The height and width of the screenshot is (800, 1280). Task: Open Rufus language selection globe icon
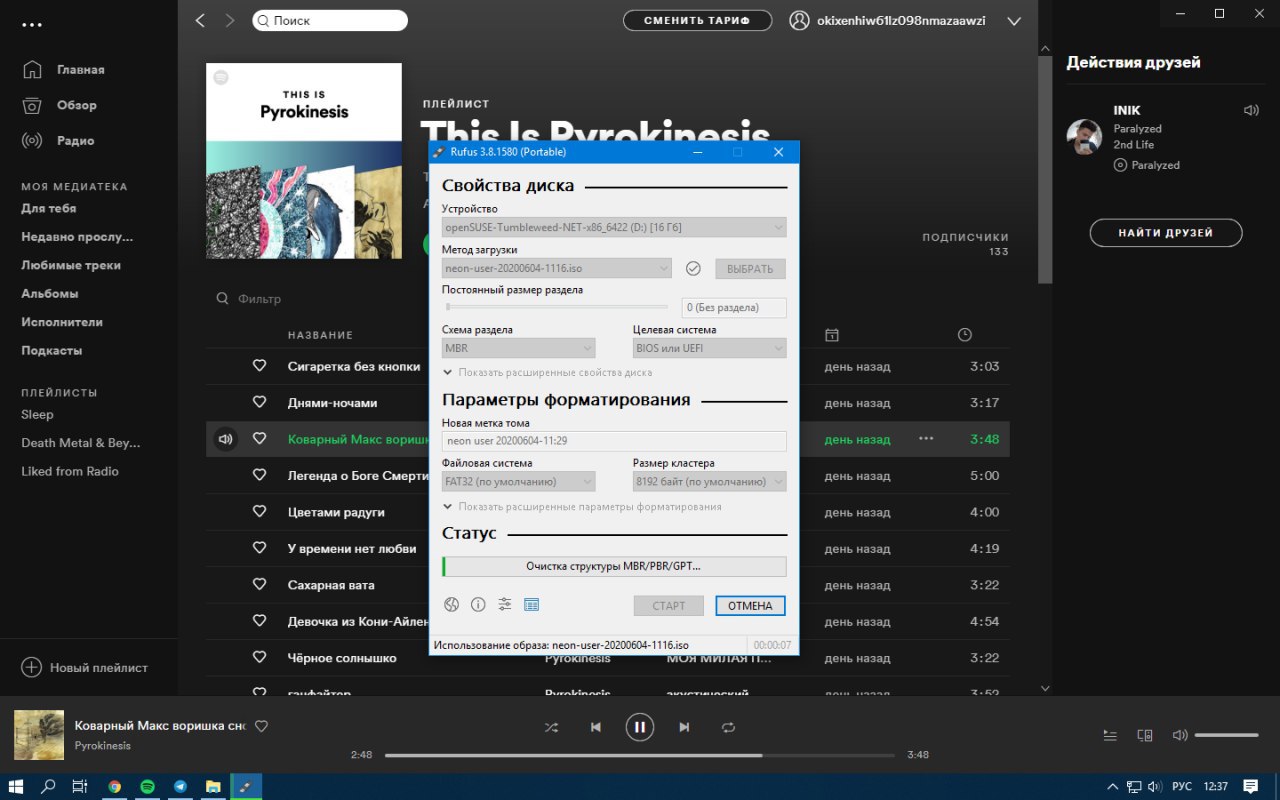point(451,604)
